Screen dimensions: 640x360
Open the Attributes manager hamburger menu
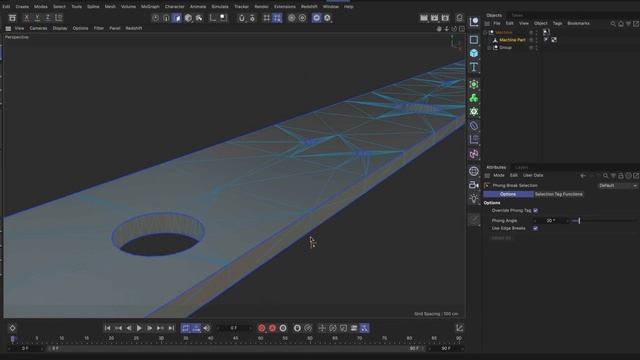pos(487,176)
